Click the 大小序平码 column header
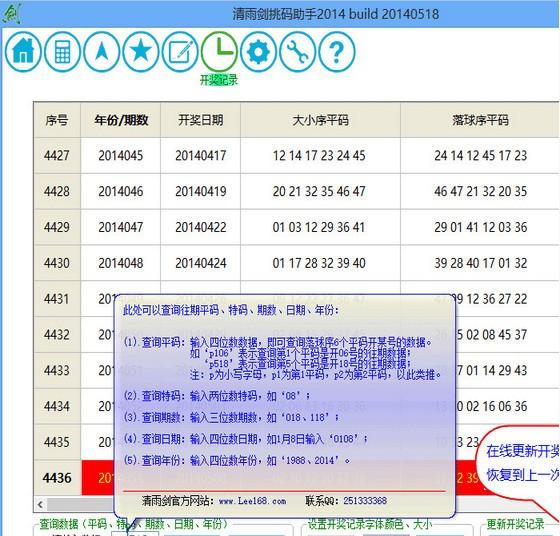Screen dimensions: 560x536 tap(320, 120)
